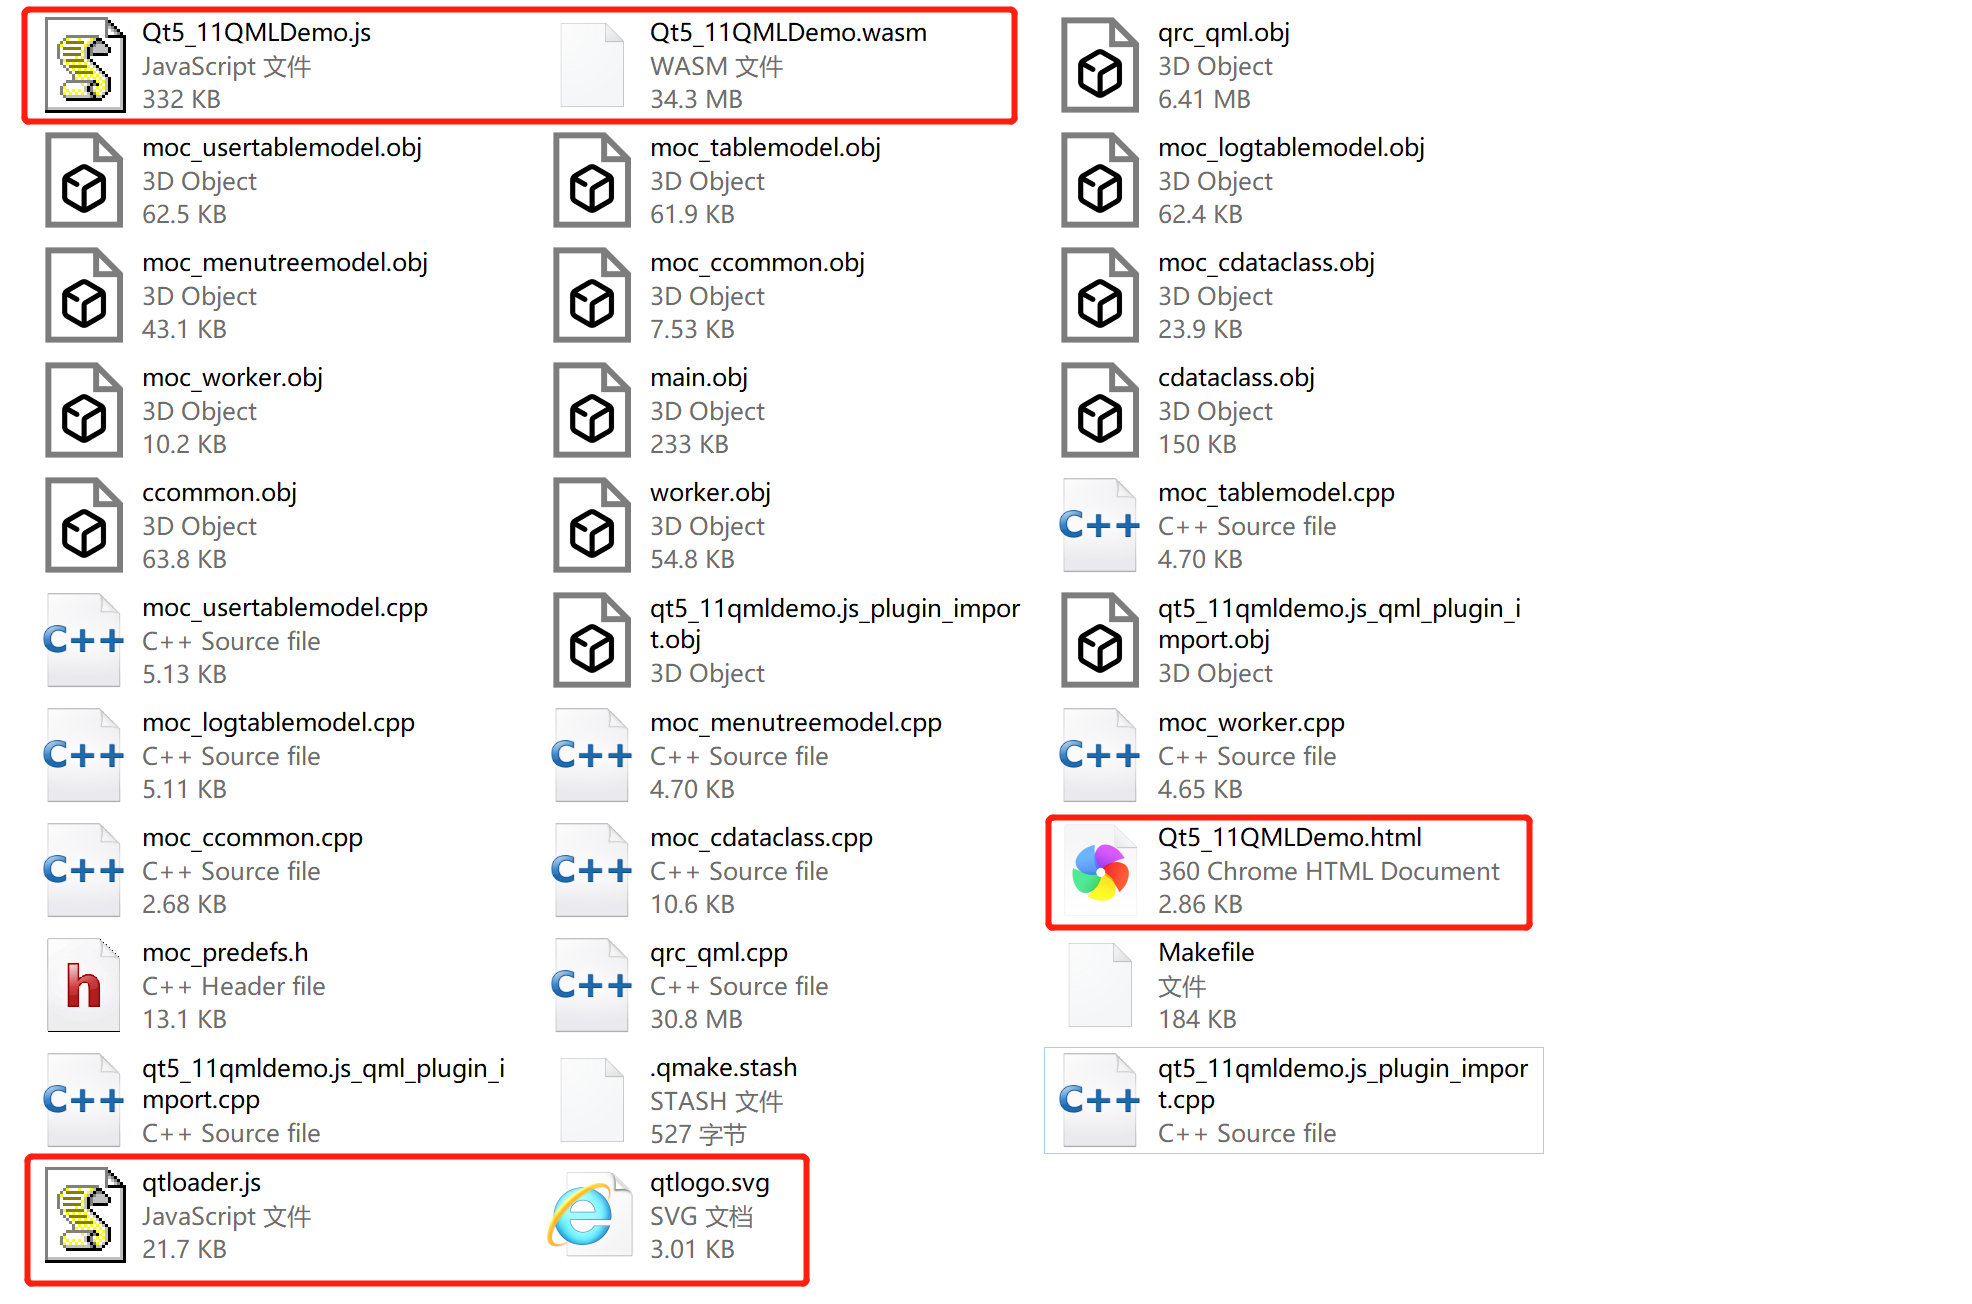
Task: Click the Qt5_11QMLDemo.html Chrome document icon
Action: tap(1100, 872)
